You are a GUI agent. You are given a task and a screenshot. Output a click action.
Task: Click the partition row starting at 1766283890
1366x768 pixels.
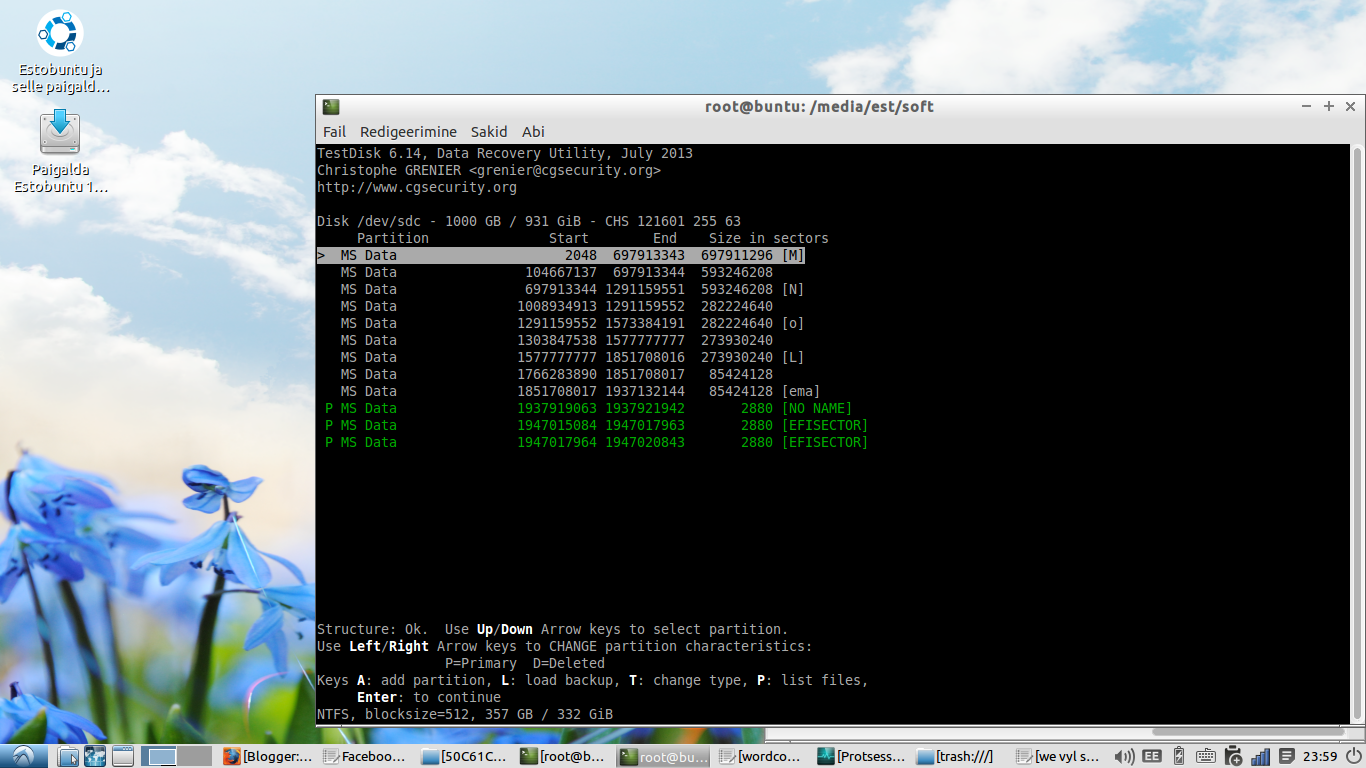click(x=557, y=375)
